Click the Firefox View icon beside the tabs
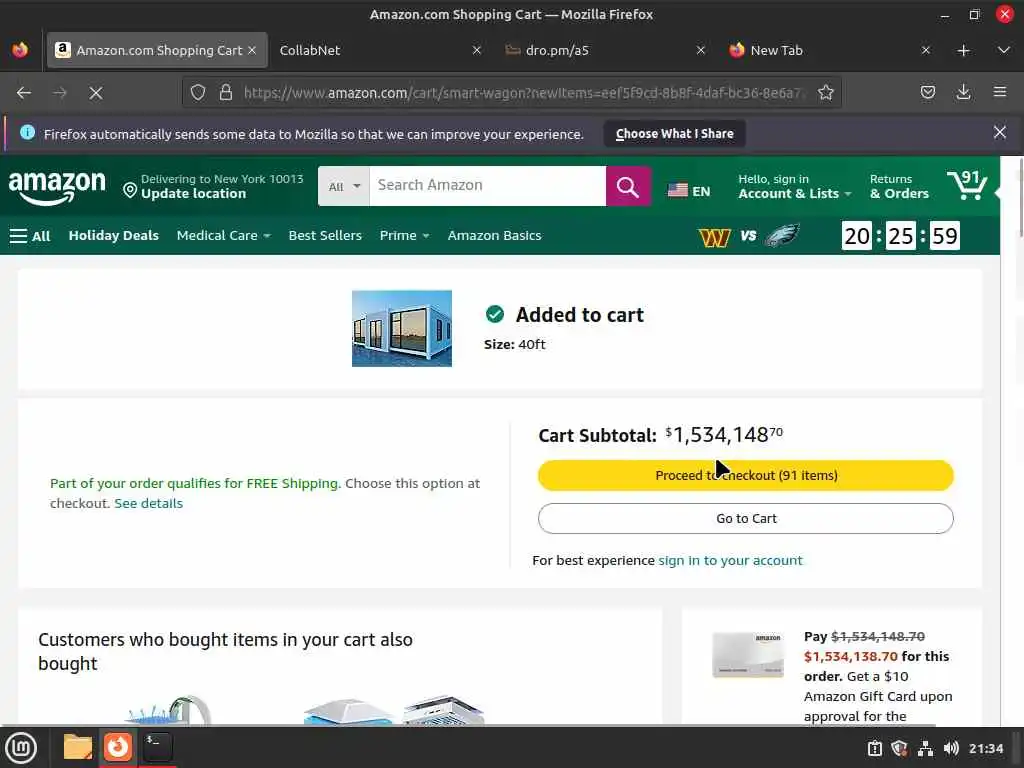The image size is (1024, 768). click(x=20, y=50)
